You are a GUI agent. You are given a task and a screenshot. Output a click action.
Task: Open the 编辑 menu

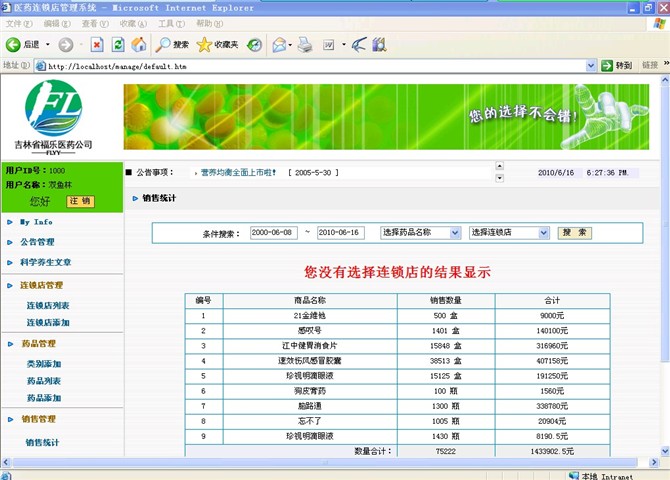[57, 24]
